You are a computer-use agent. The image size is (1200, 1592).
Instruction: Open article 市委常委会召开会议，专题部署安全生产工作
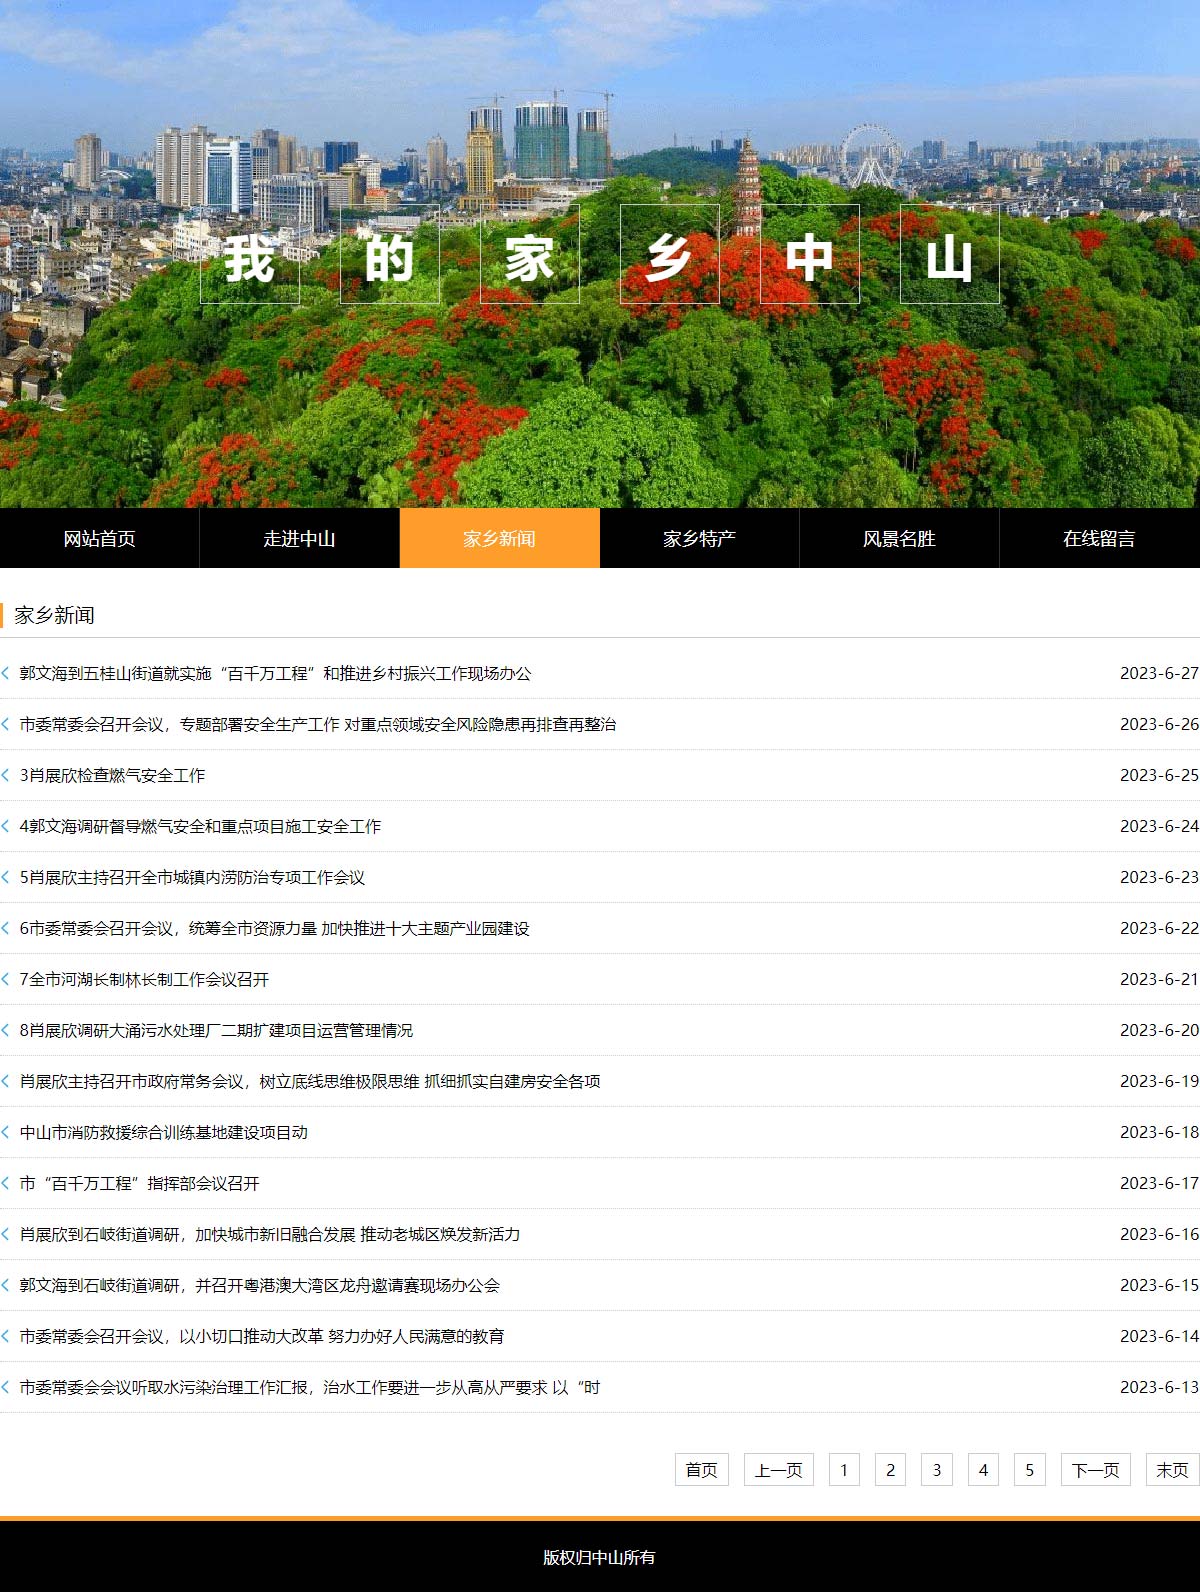pos(318,725)
